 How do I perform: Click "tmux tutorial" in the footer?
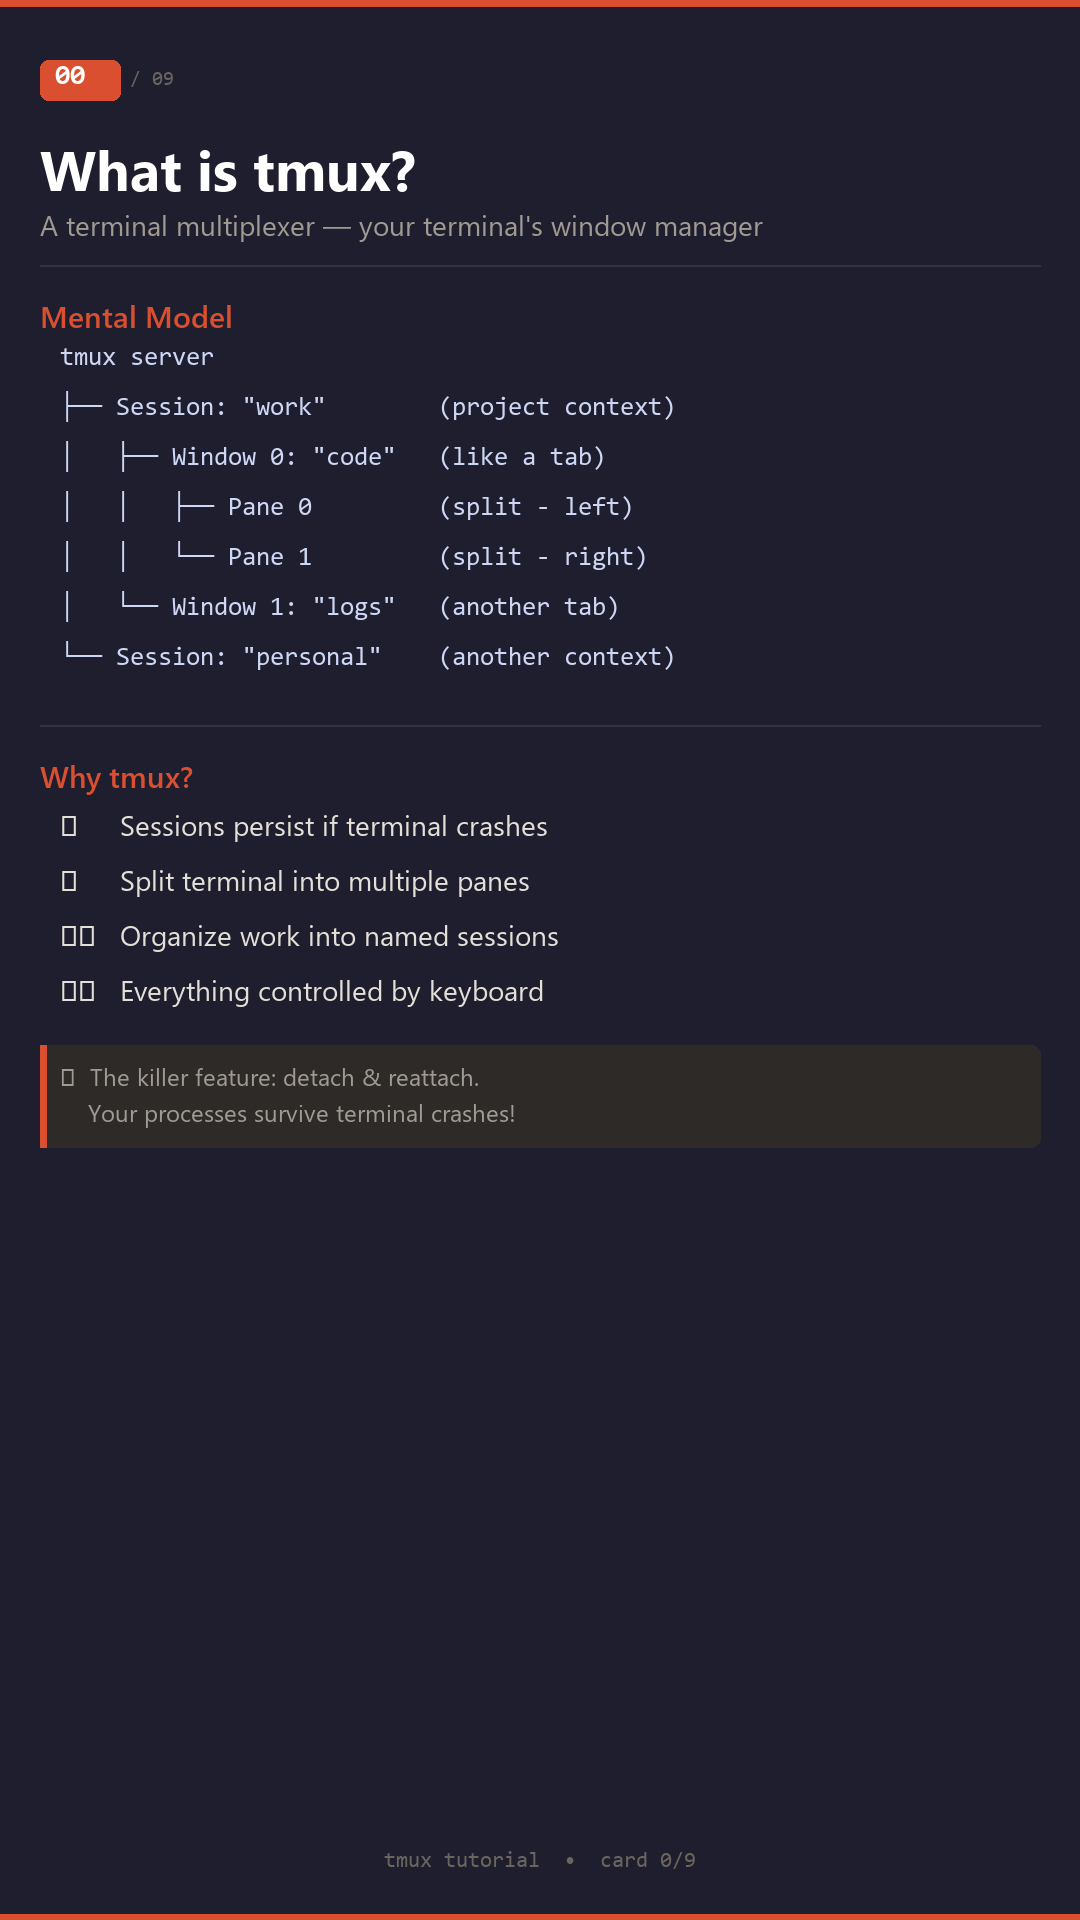[461, 1860]
